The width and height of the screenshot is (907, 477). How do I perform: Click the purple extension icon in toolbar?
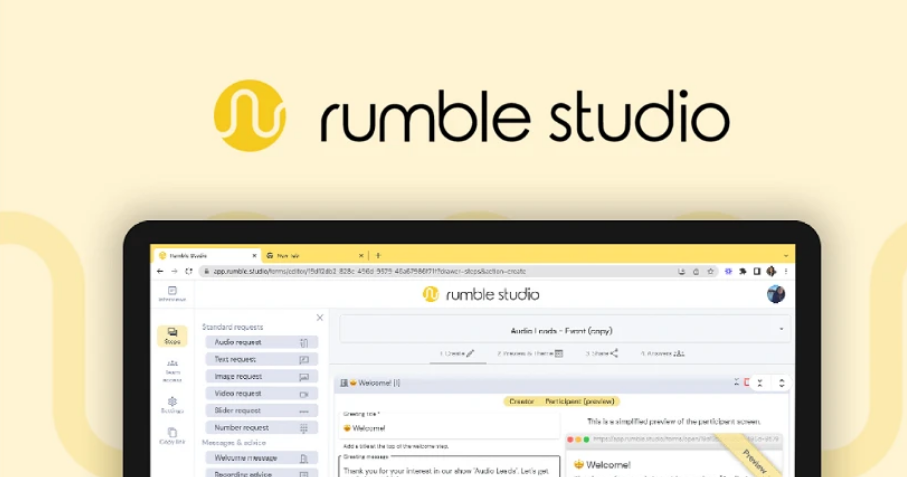[x=728, y=271]
